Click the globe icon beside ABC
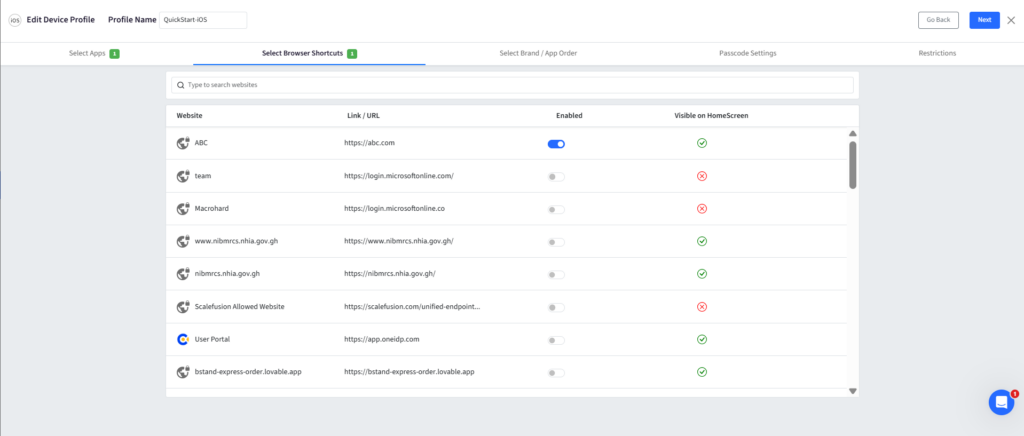Viewport: 1024px width, 436px height. (183, 143)
